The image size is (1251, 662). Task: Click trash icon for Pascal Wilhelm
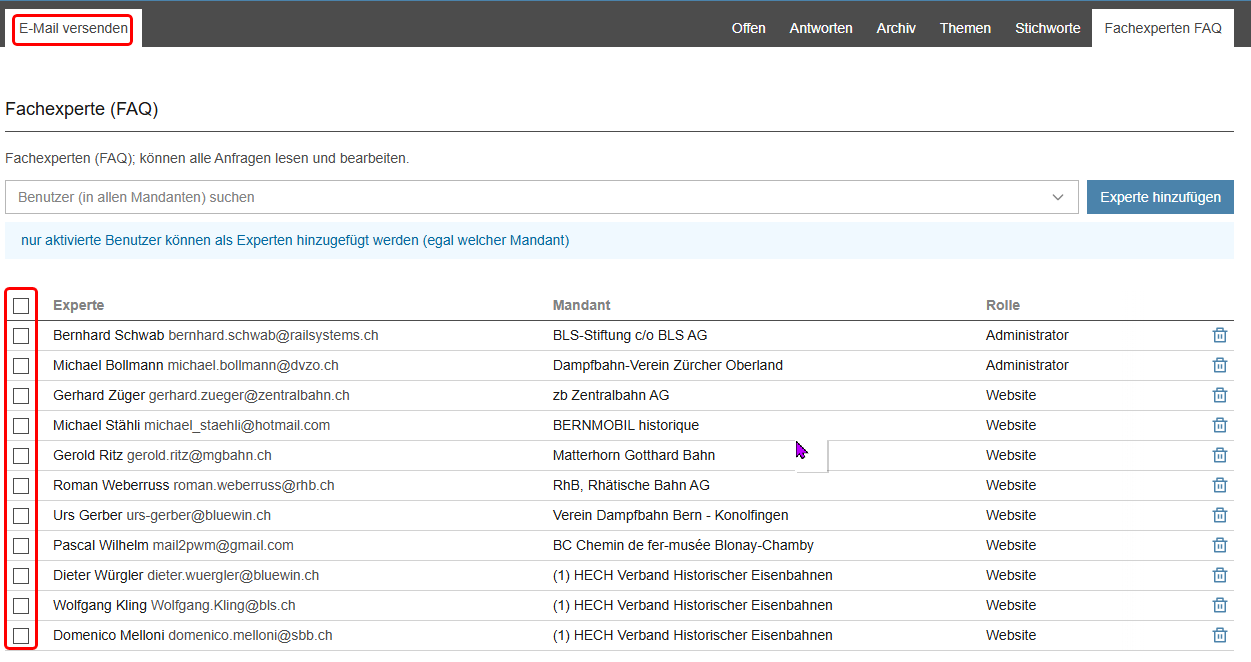click(1219, 545)
